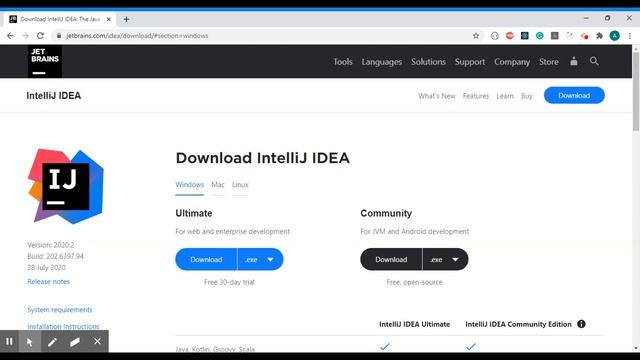Click the scrollbar down arrow
Screen dimensions: 640x360
636,348
